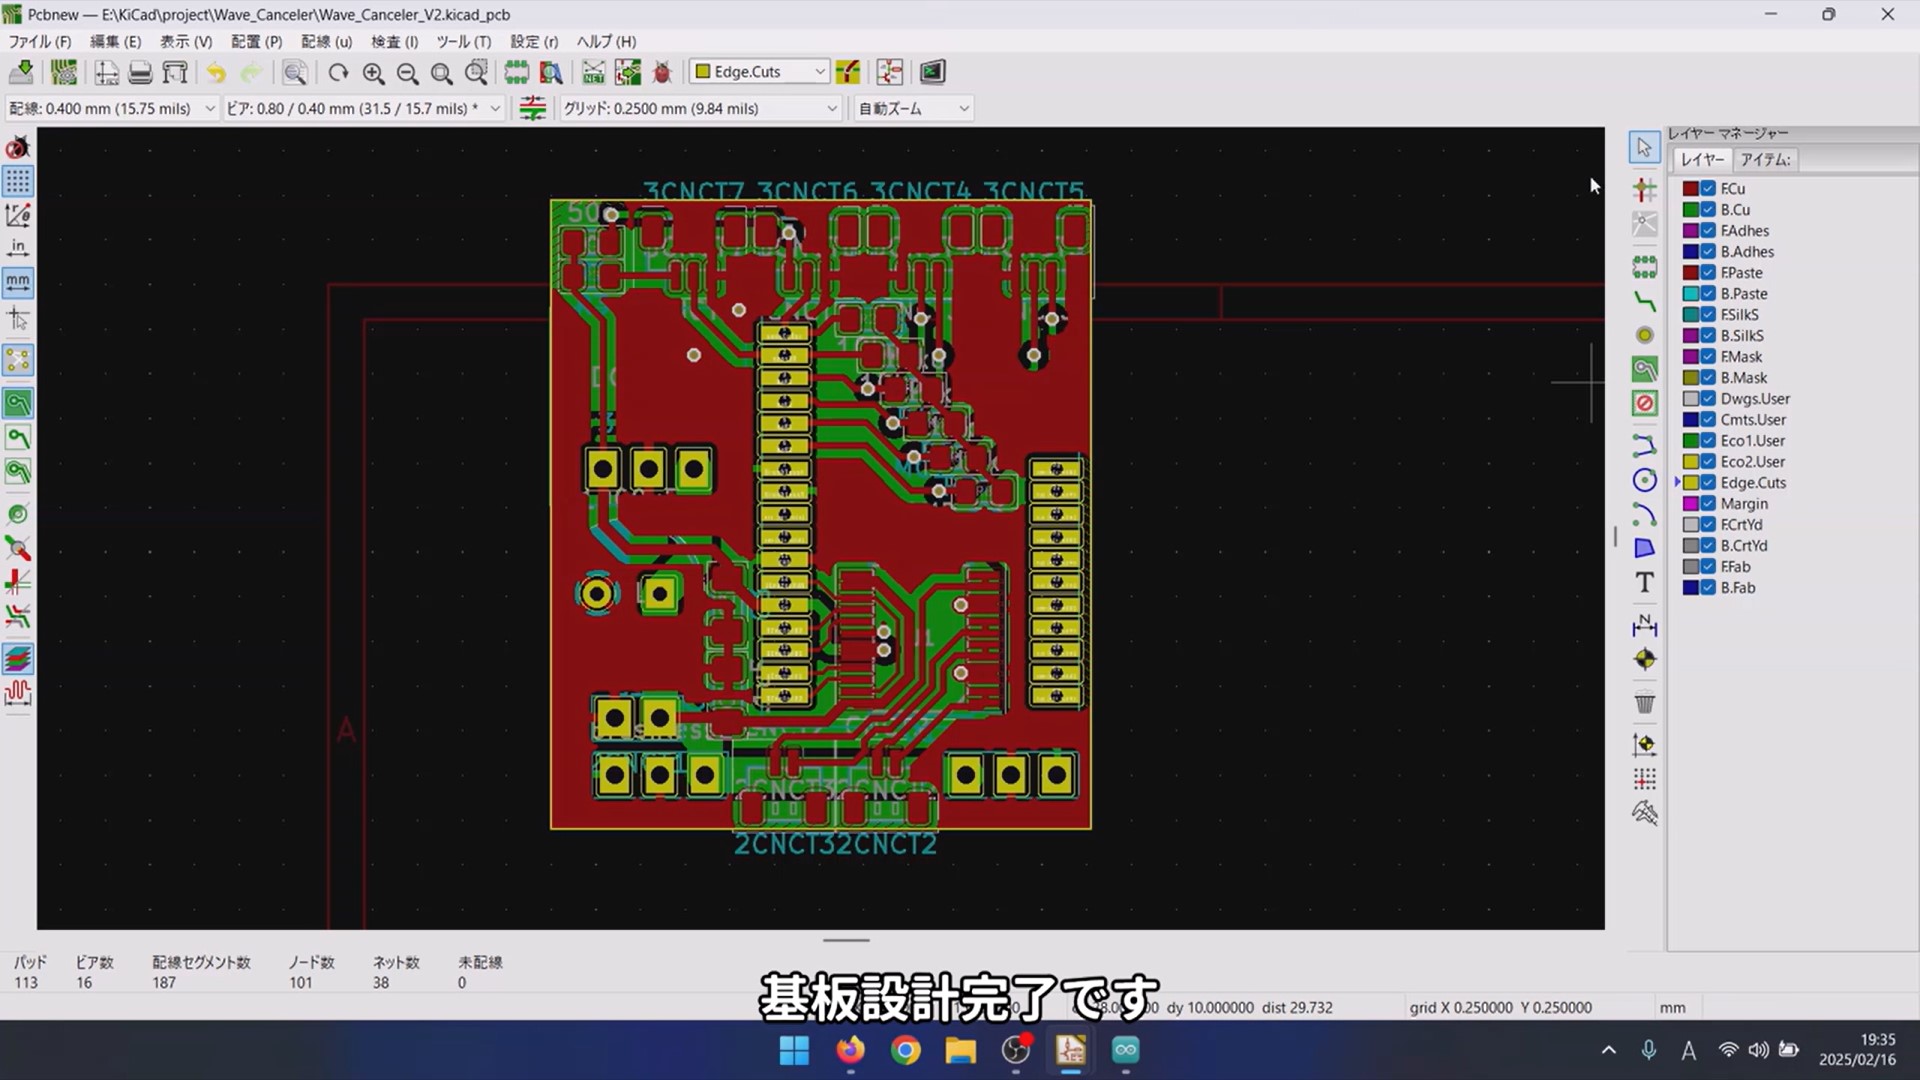Image resolution: width=1920 pixels, height=1080 pixels.
Task: Click the Design rules check ladybug icon
Action: click(x=661, y=72)
